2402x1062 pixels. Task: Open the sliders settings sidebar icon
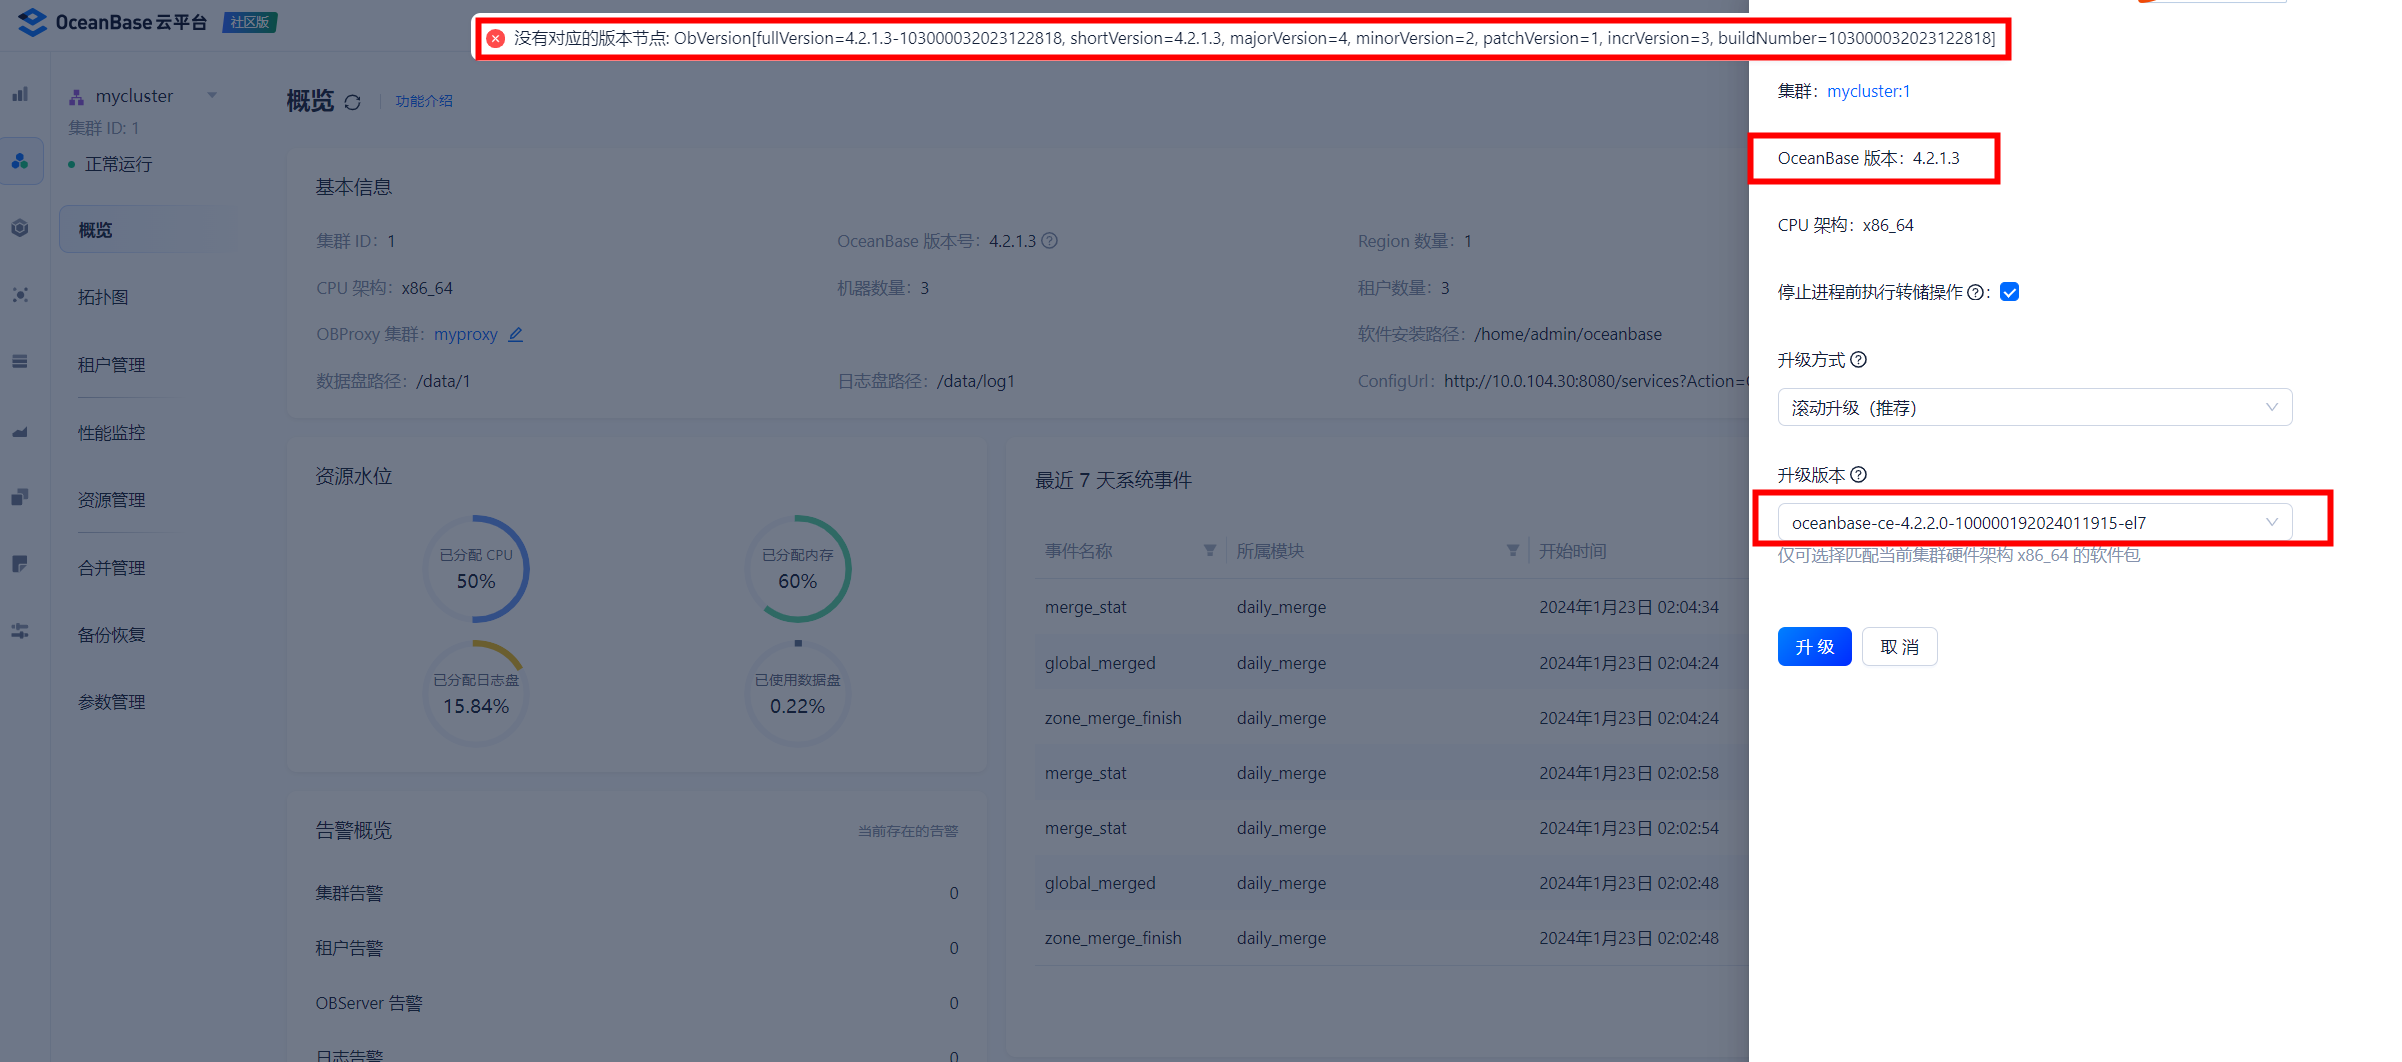click(20, 631)
